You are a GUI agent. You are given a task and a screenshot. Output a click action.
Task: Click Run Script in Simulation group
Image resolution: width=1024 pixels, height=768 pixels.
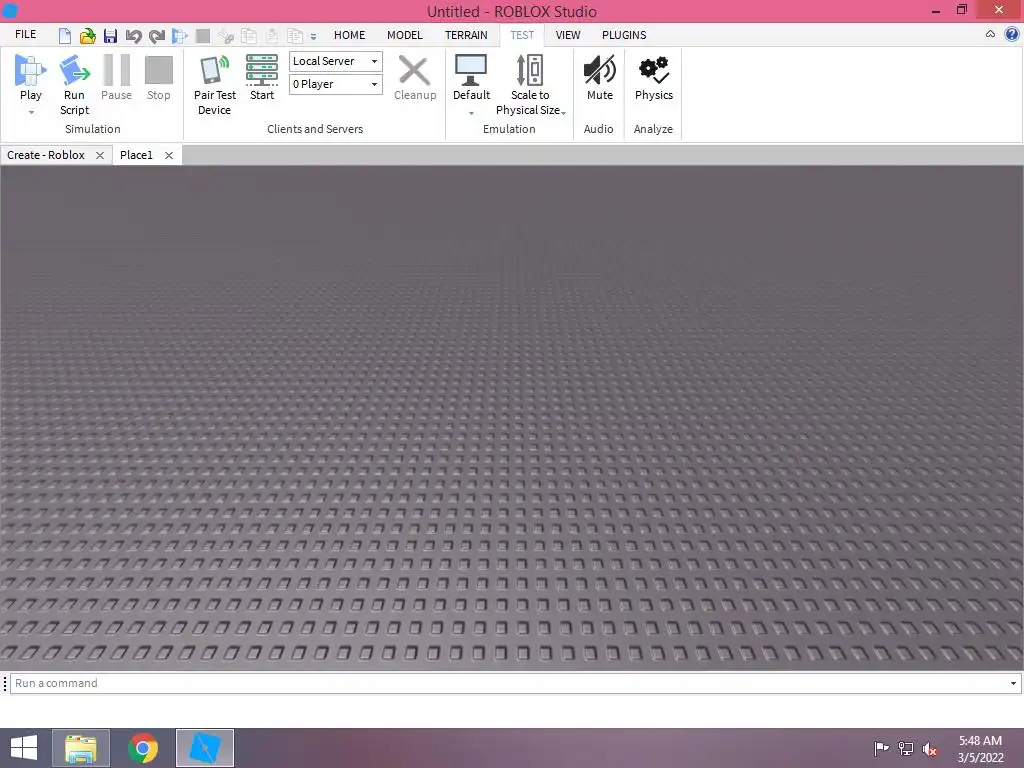coord(74,85)
